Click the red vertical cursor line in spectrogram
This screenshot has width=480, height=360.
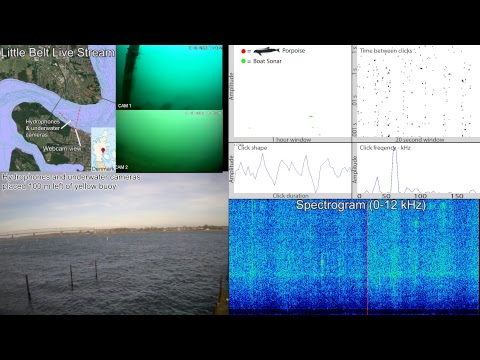[367, 257]
